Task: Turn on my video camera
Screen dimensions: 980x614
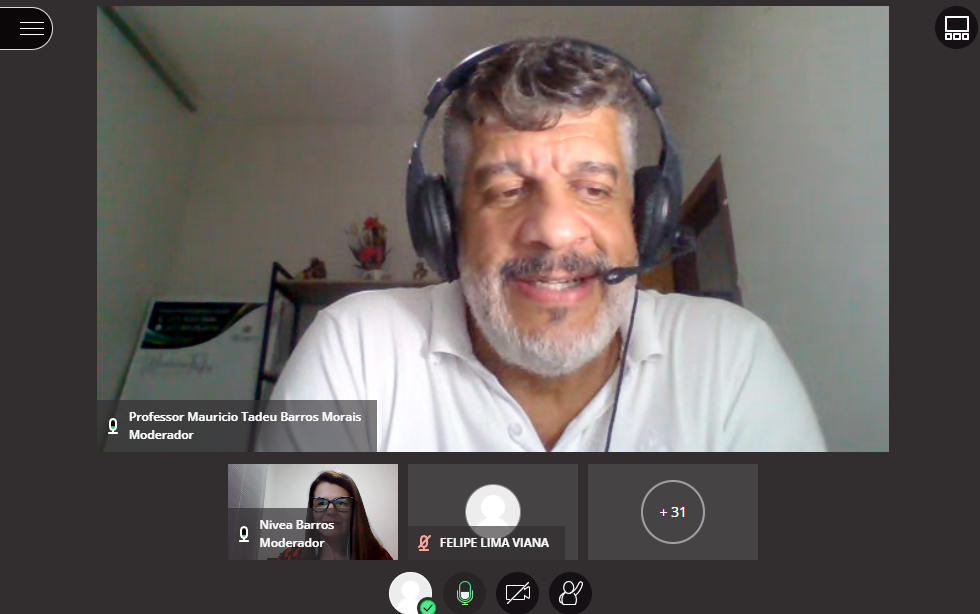Action: [x=517, y=593]
